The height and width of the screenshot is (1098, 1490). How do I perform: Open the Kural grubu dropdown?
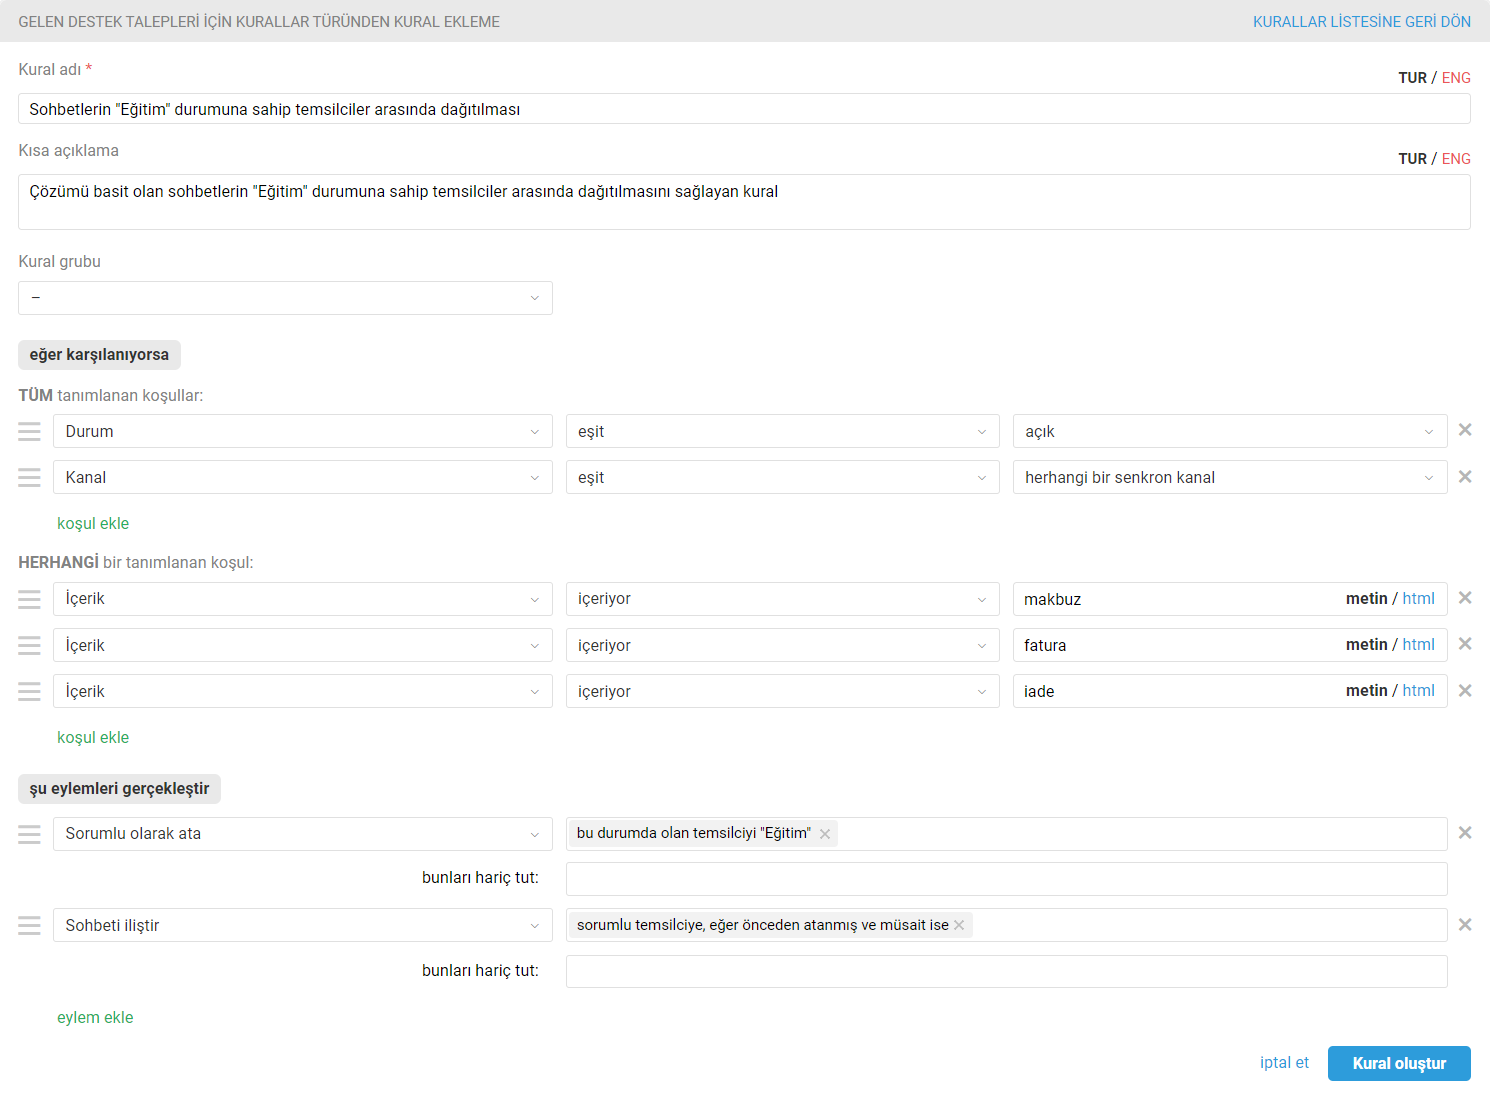click(285, 298)
